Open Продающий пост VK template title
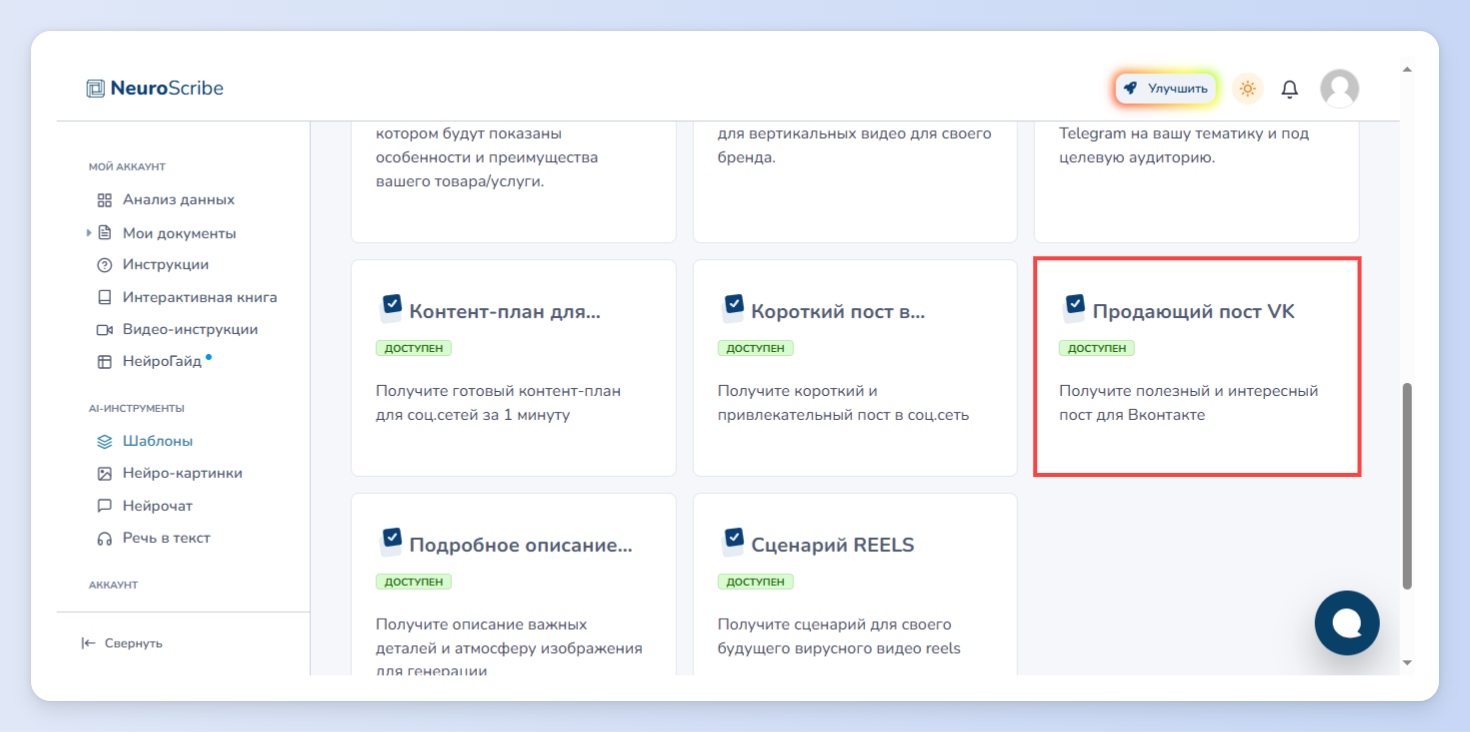 pyautogui.click(x=1193, y=311)
